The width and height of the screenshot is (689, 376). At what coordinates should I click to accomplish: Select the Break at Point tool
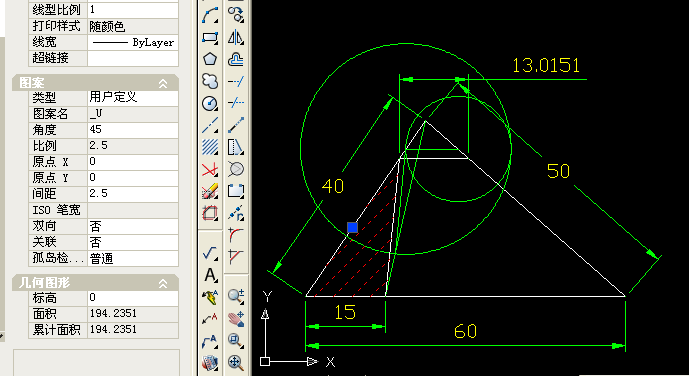[x=236, y=213]
